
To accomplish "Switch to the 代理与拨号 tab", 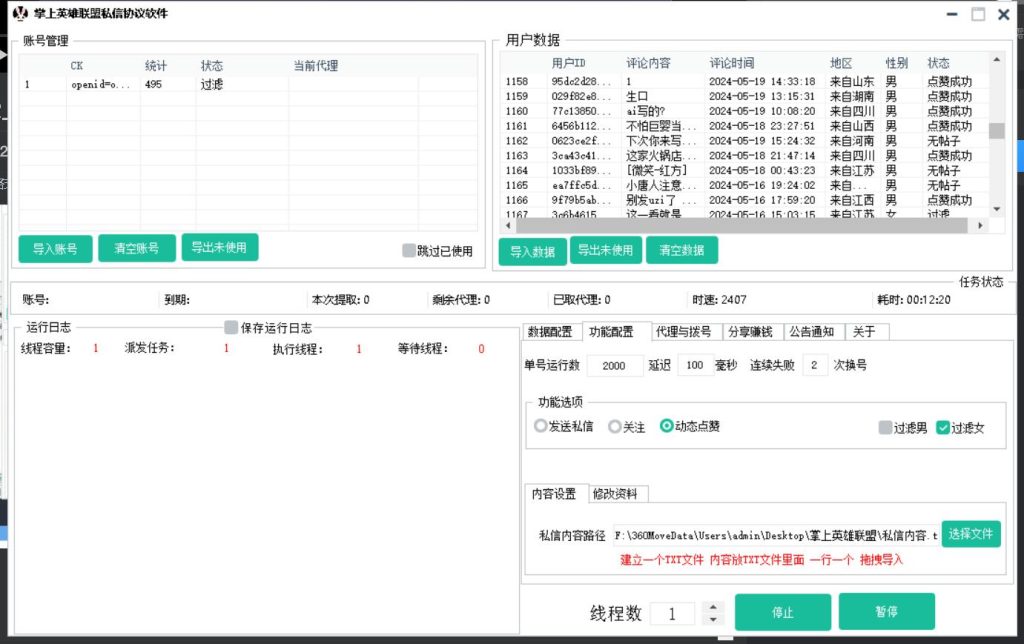I will click(683, 332).
